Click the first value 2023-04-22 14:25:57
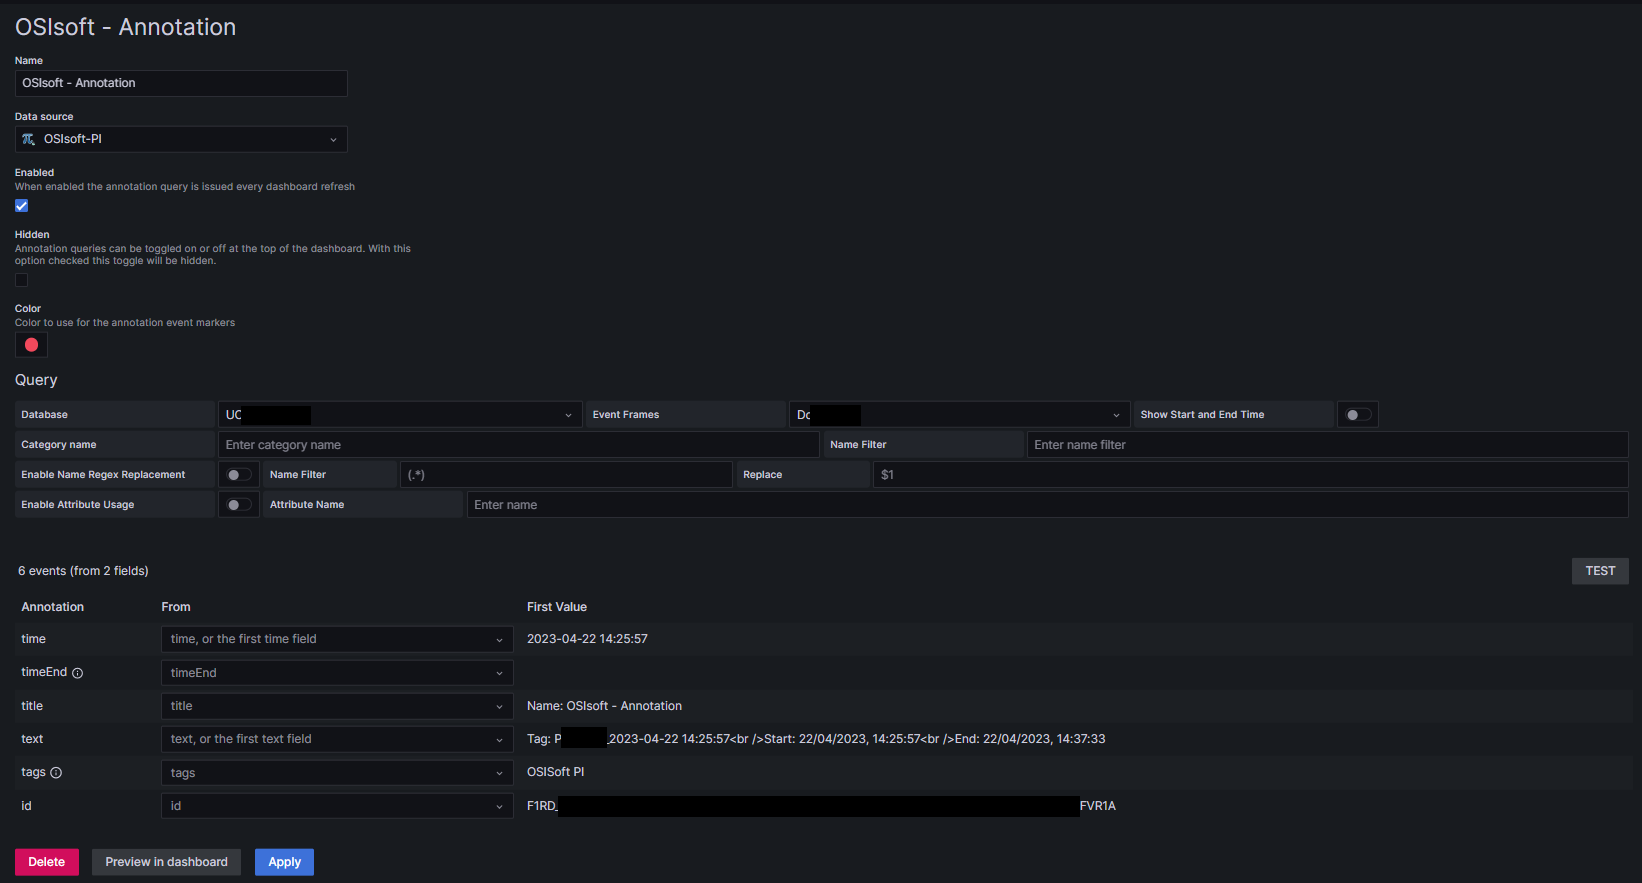The image size is (1642, 883). [587, 639]
